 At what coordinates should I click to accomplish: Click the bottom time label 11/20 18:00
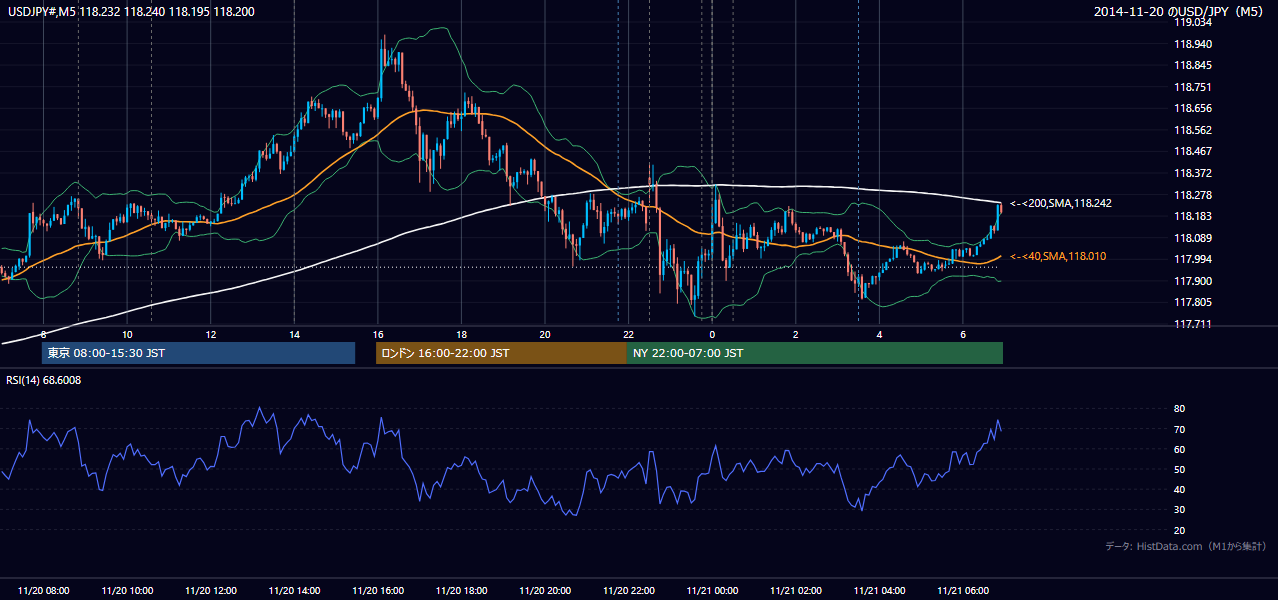coord(461,591)
